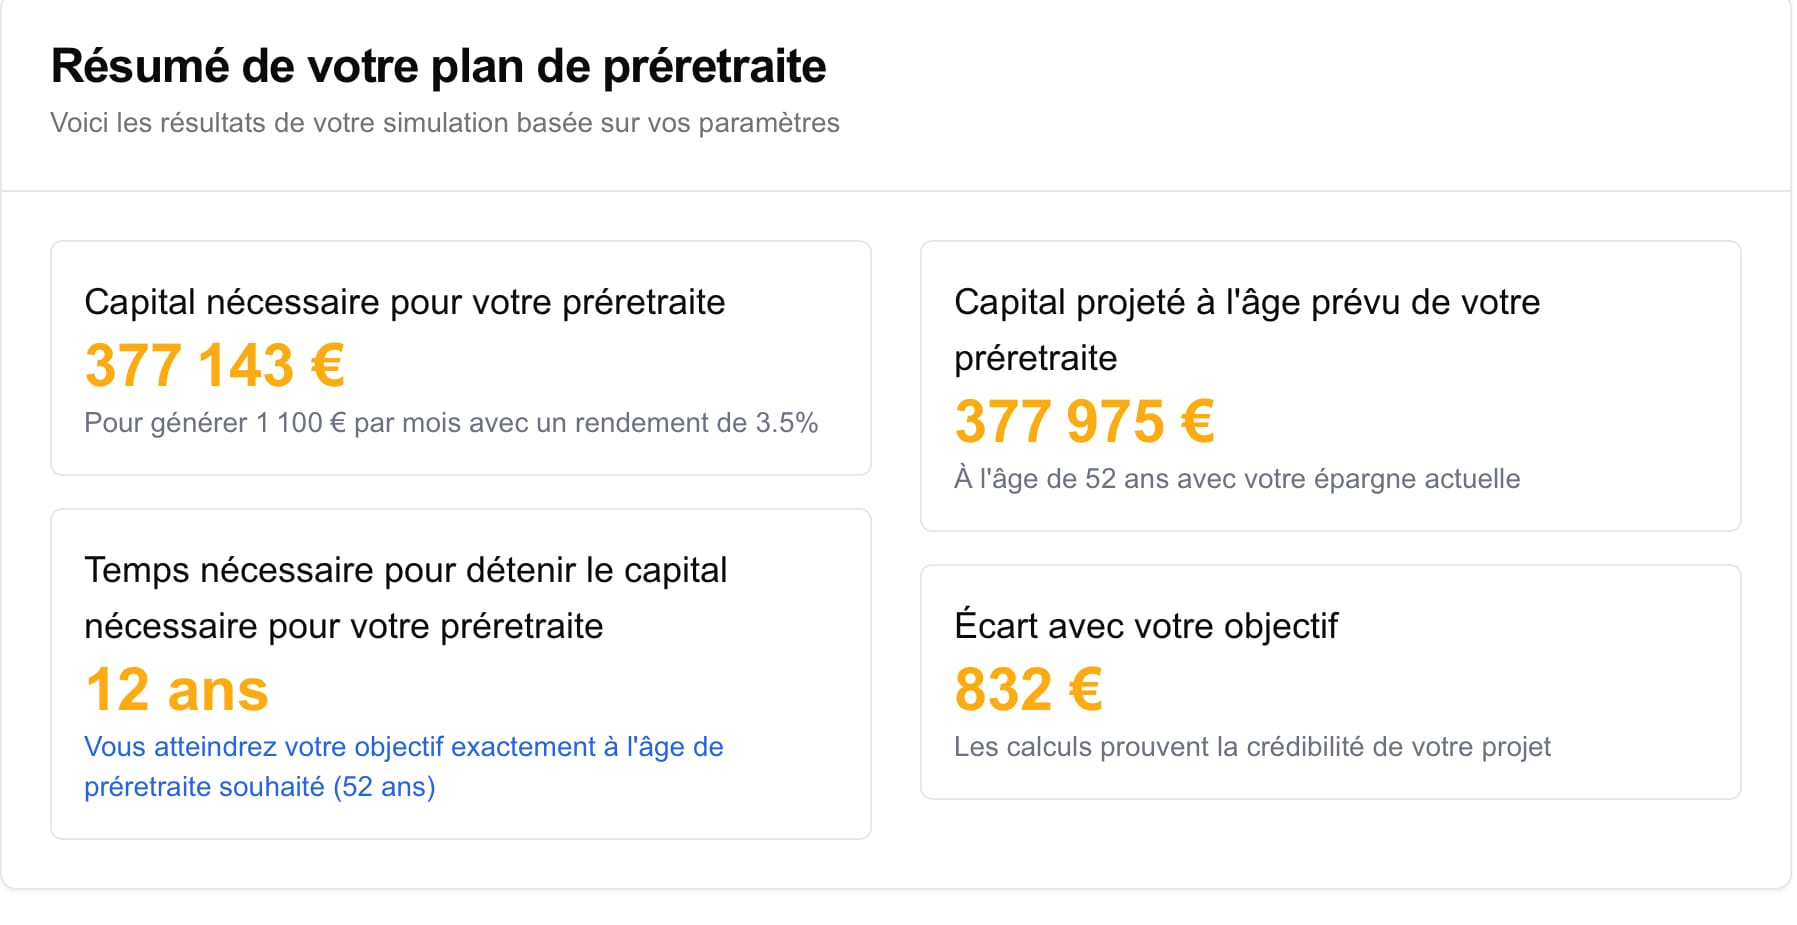1797x925 pixels.
Task: Click the blue Vous atteindrez votre objectif text
Action: pos(264,747)
